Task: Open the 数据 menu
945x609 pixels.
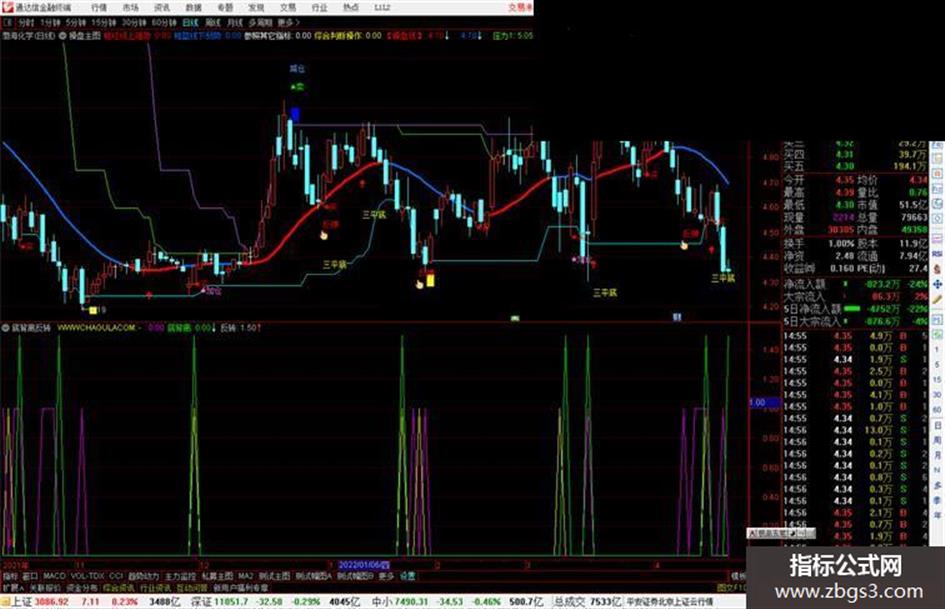Action: coord(193,8)
